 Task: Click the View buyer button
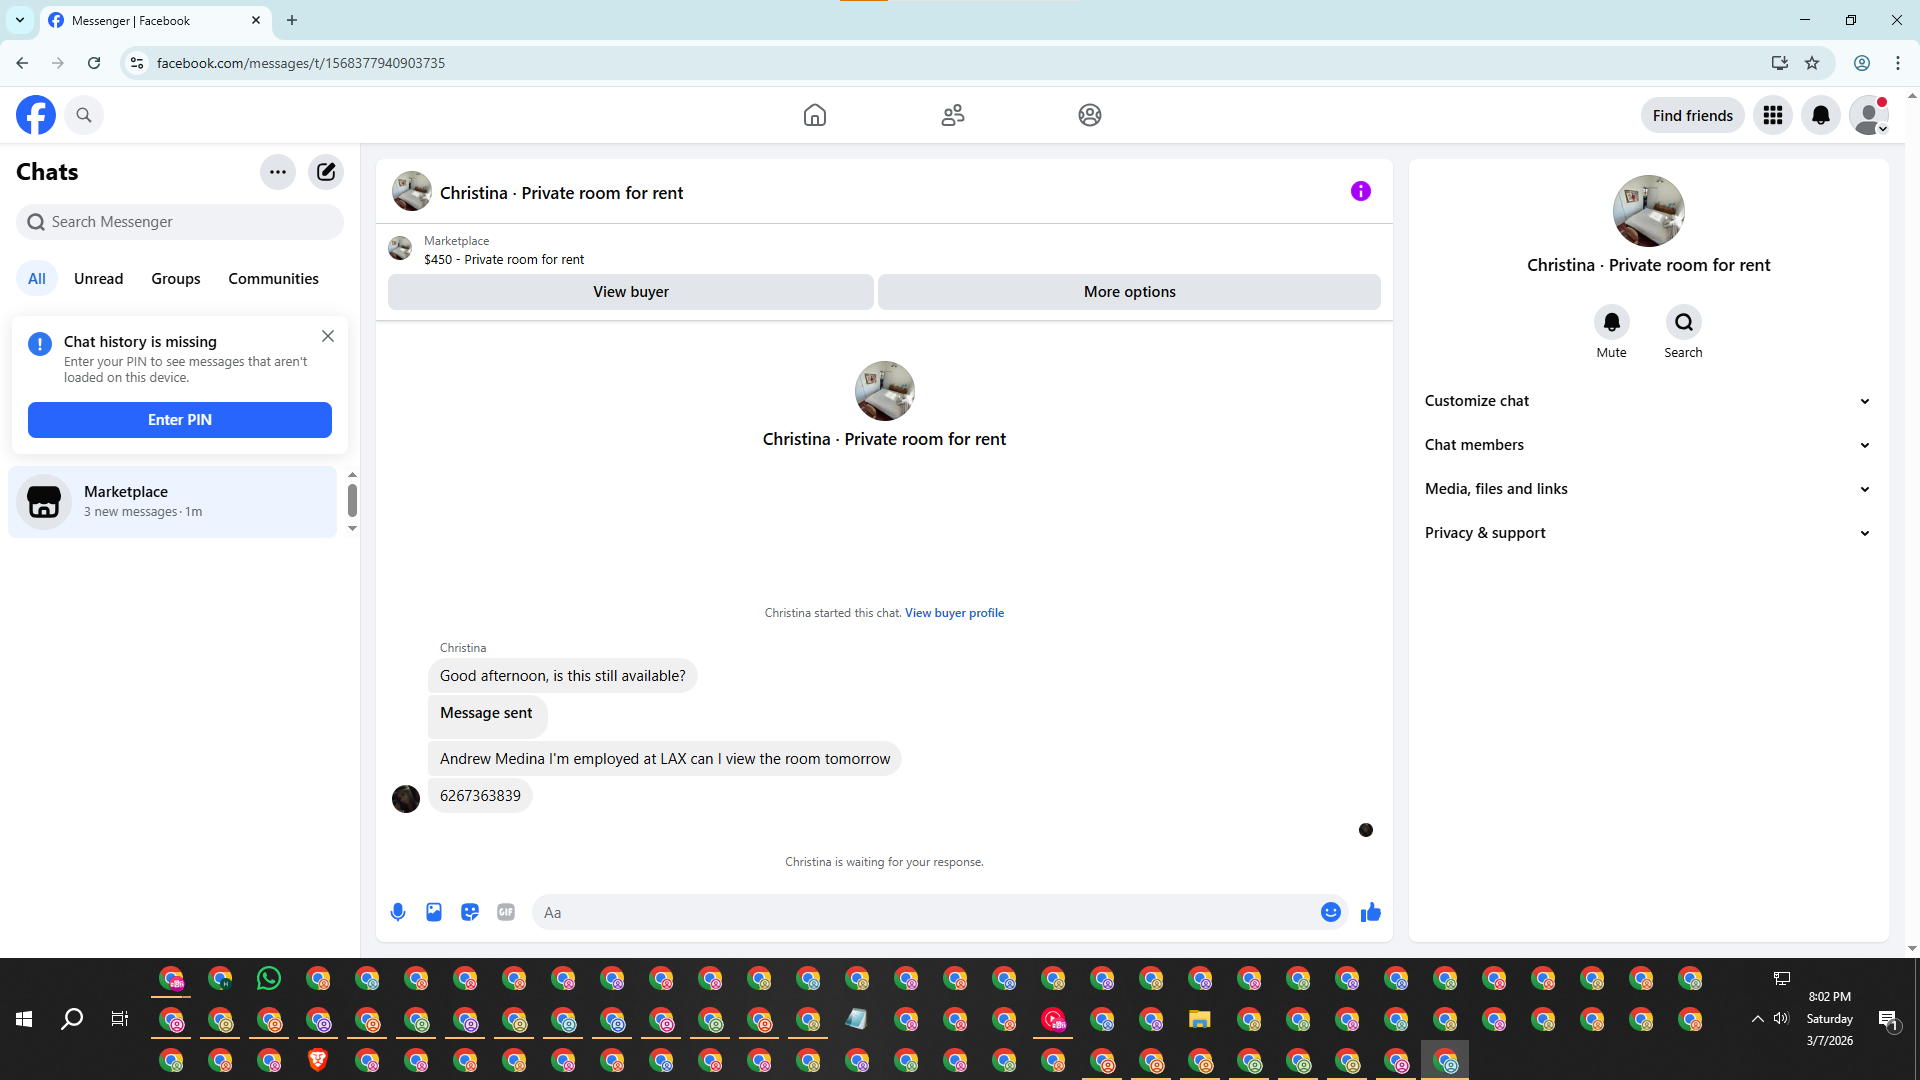coord(631,292)
